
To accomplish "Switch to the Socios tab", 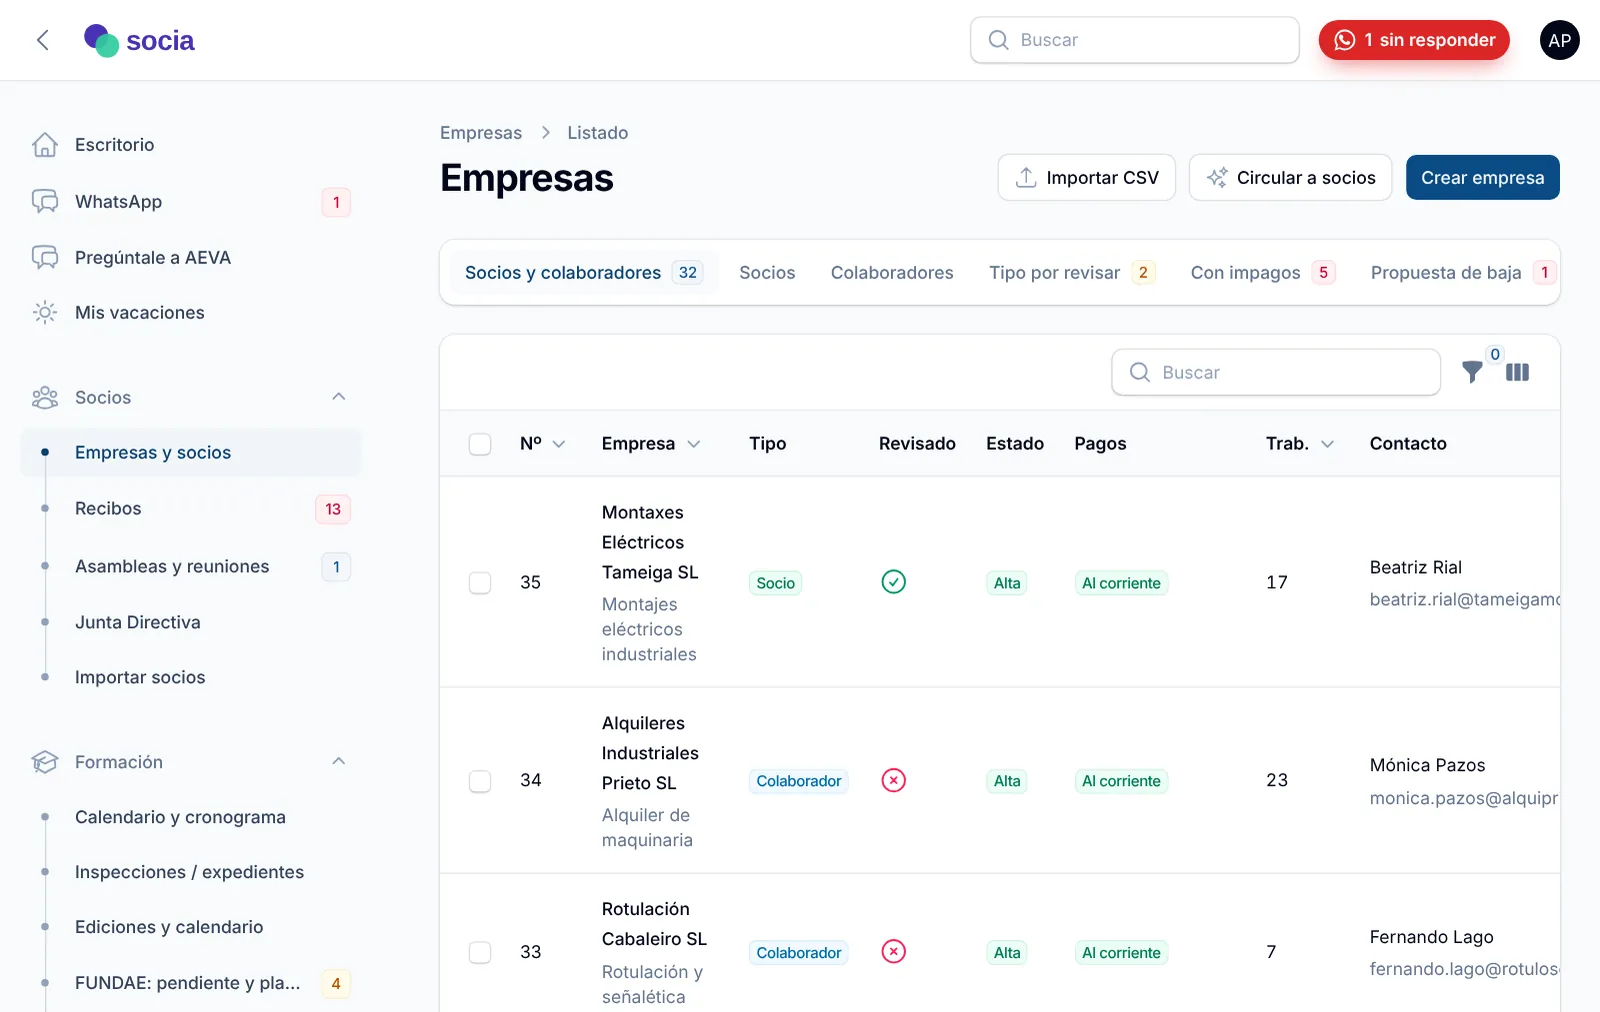I will (x=767, y=273).
